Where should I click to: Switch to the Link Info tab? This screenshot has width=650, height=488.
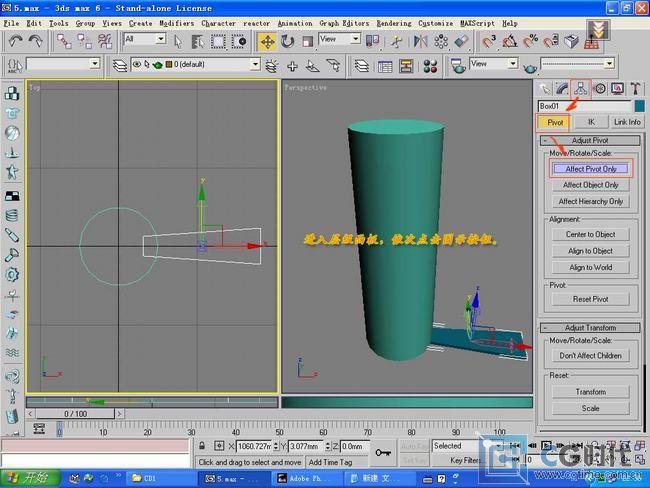627,122
